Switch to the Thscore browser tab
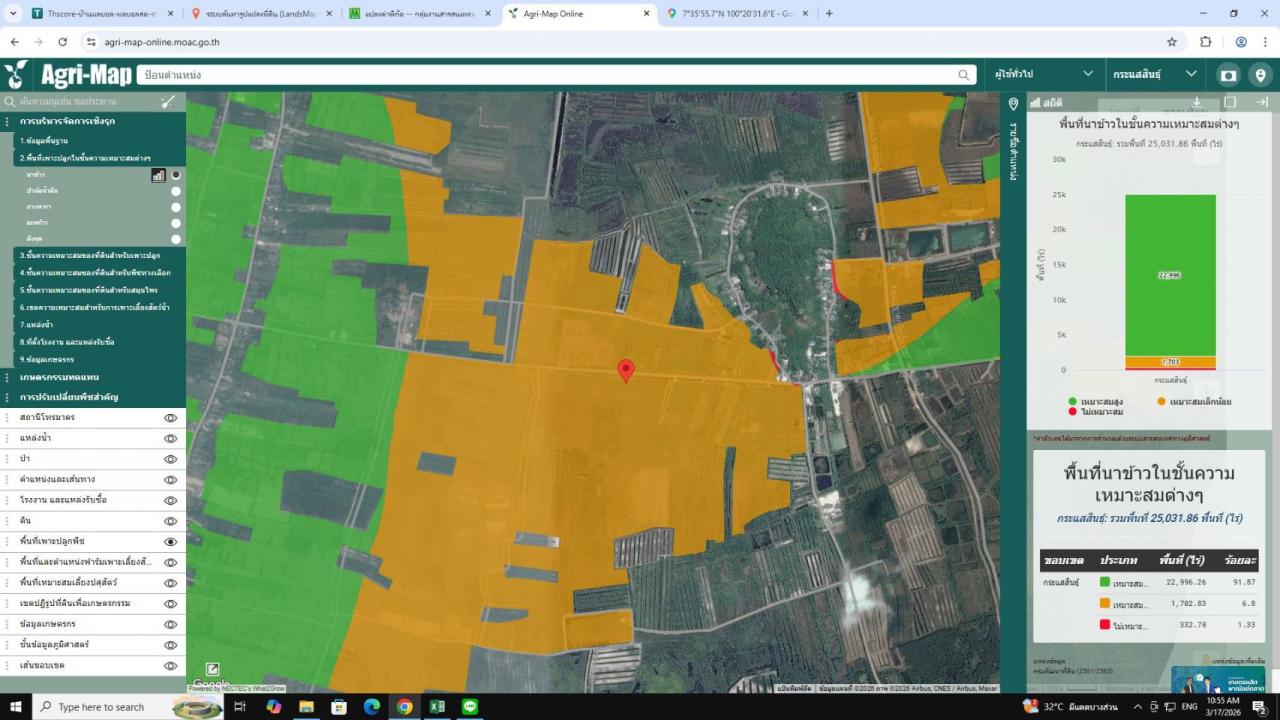The height and width of the screenshot is (720, 1280). (x=102, y=14)
